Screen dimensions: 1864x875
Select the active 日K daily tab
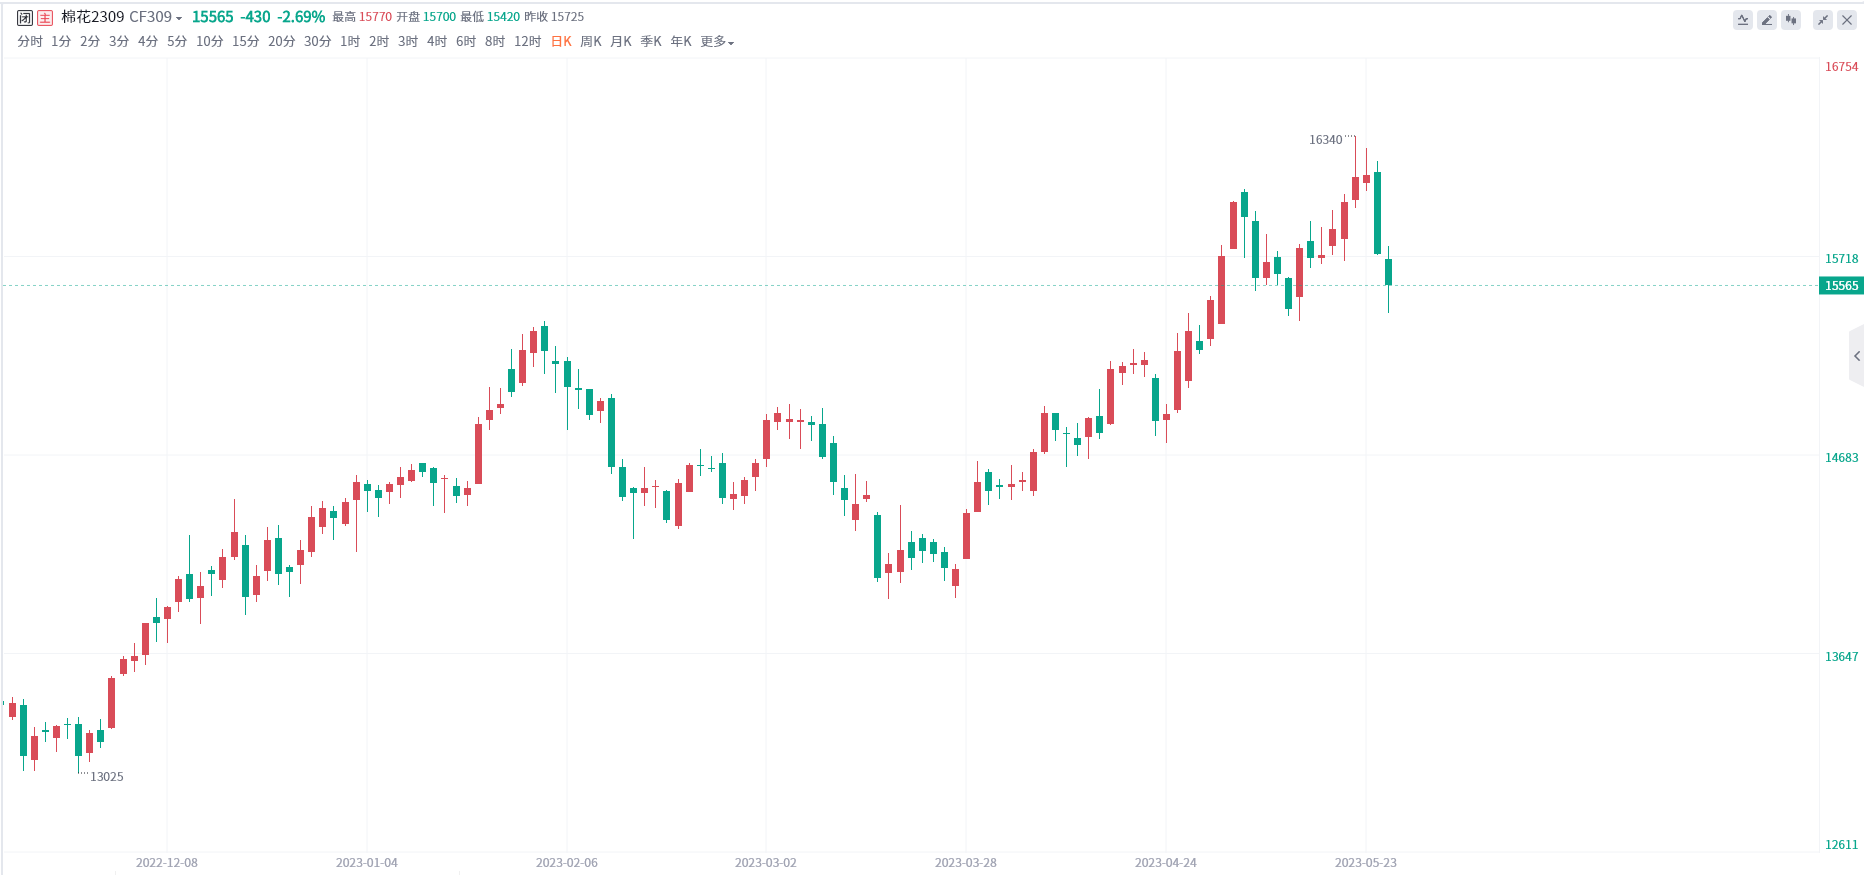click(561, 42)
